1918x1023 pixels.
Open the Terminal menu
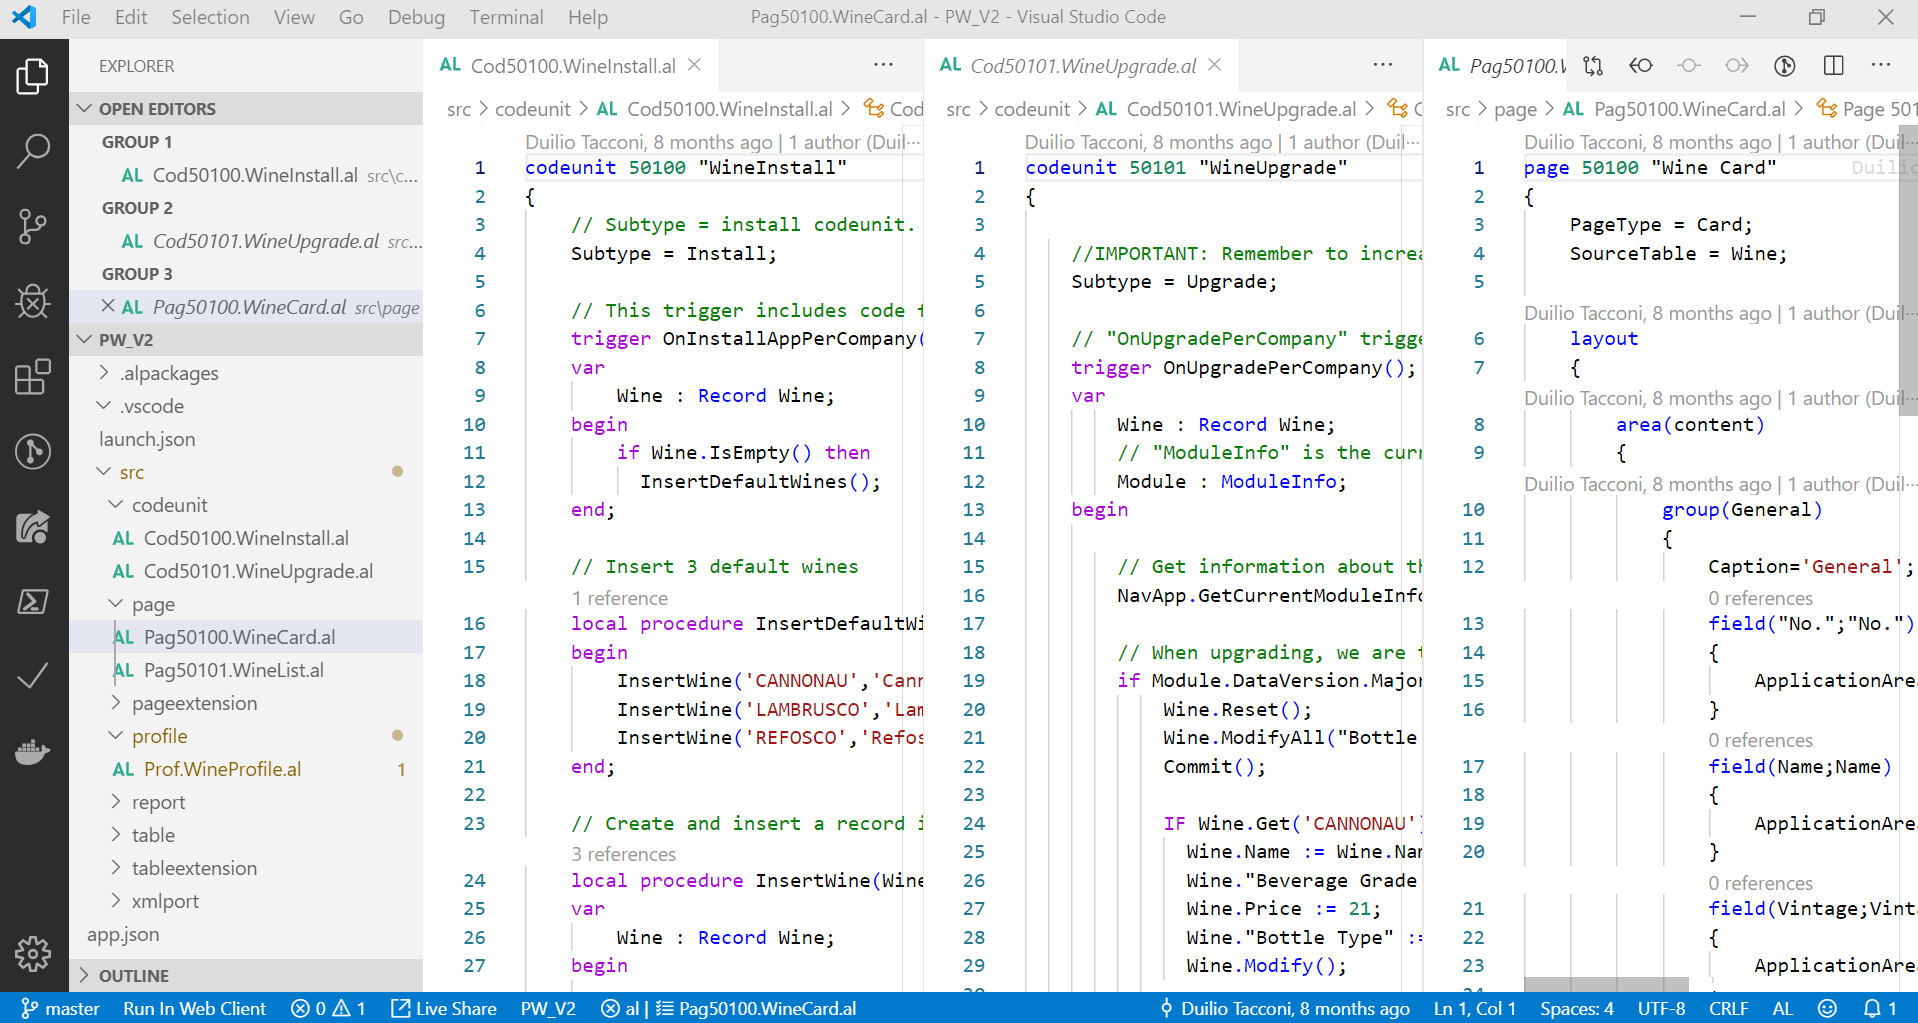coord(506,17)
